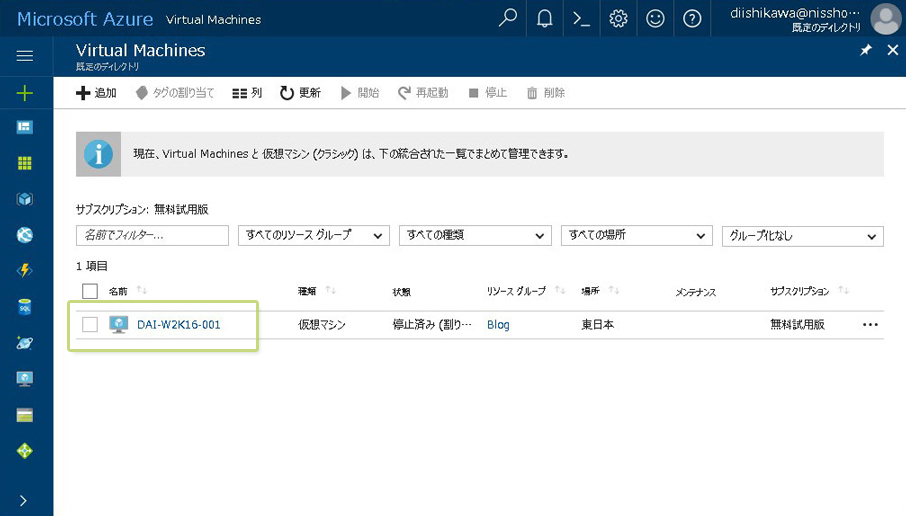Open the grouping dropdown

pos(802,236)
